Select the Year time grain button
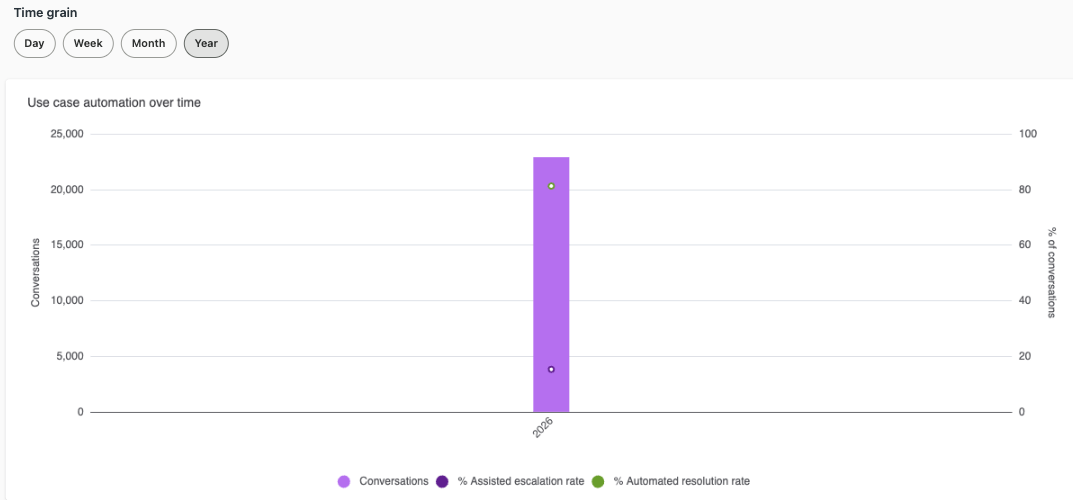This screenshot has width=1073, height=500. tap(206, 43)
